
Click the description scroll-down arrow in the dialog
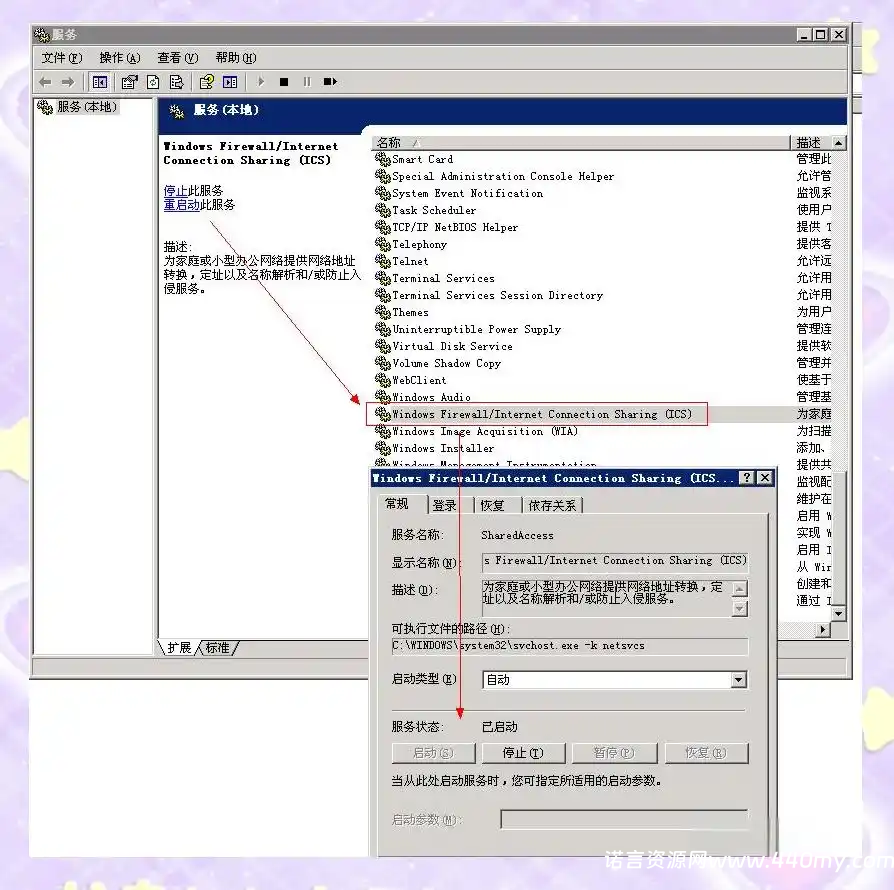(x=739, y=609)
